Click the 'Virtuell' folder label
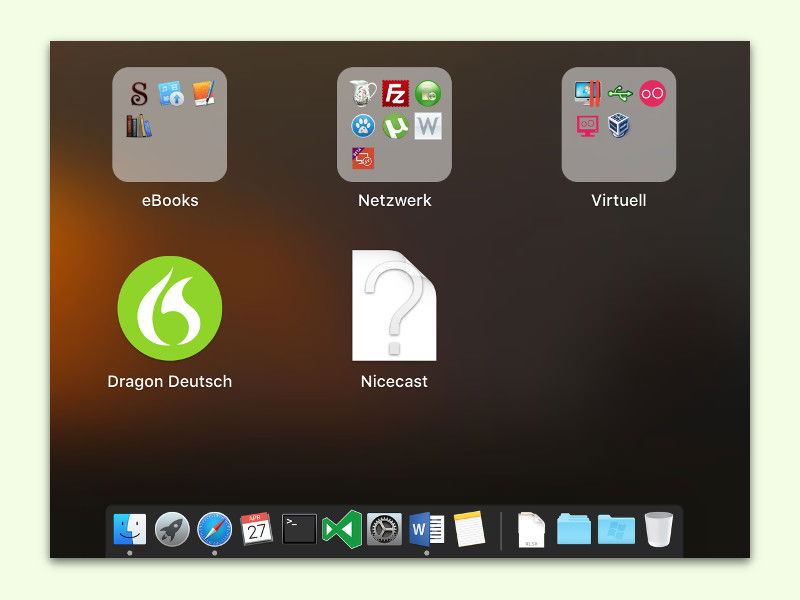800x600 pixels. pos(619,201)
